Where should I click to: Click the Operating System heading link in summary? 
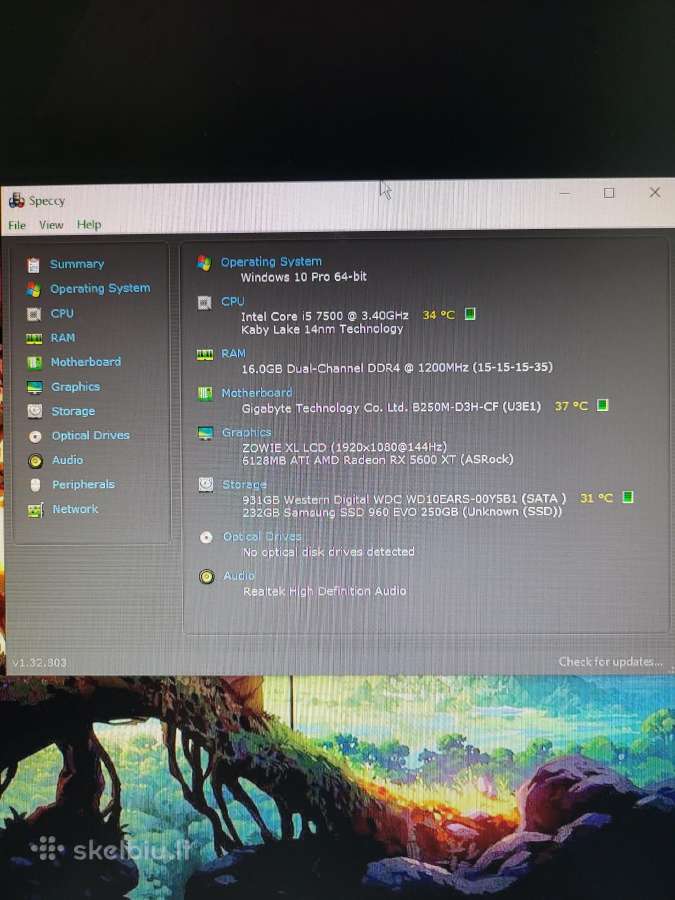(271, 262)
